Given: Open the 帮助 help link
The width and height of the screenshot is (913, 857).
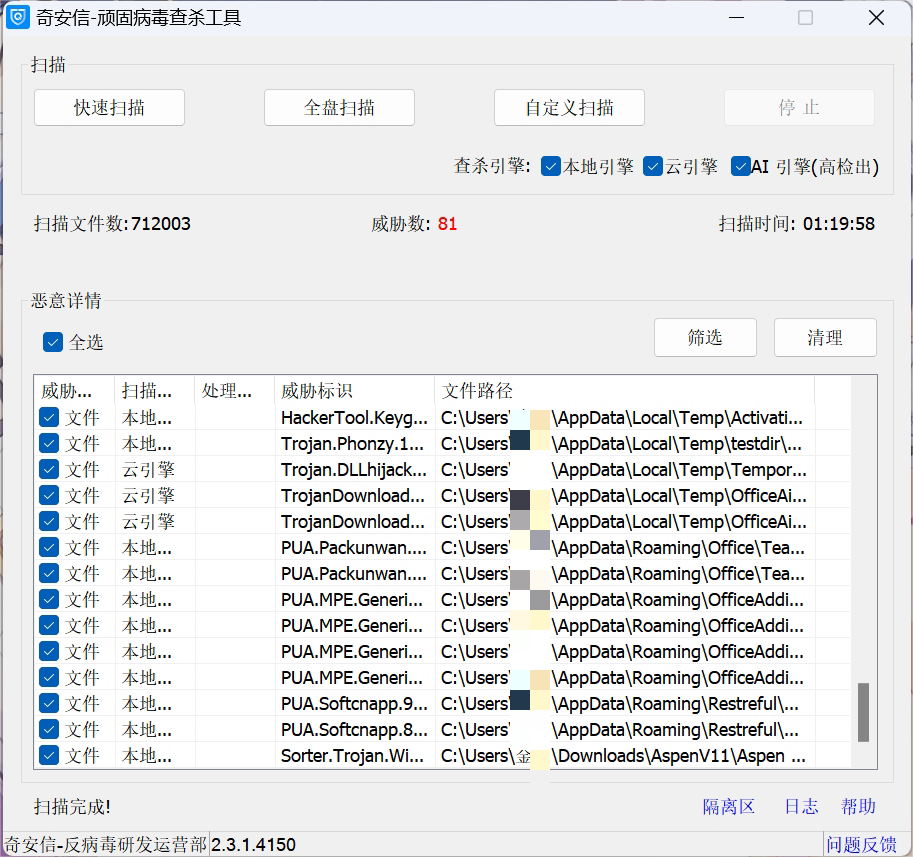Looking at the screenshot, I should click(x=858, y=807).
